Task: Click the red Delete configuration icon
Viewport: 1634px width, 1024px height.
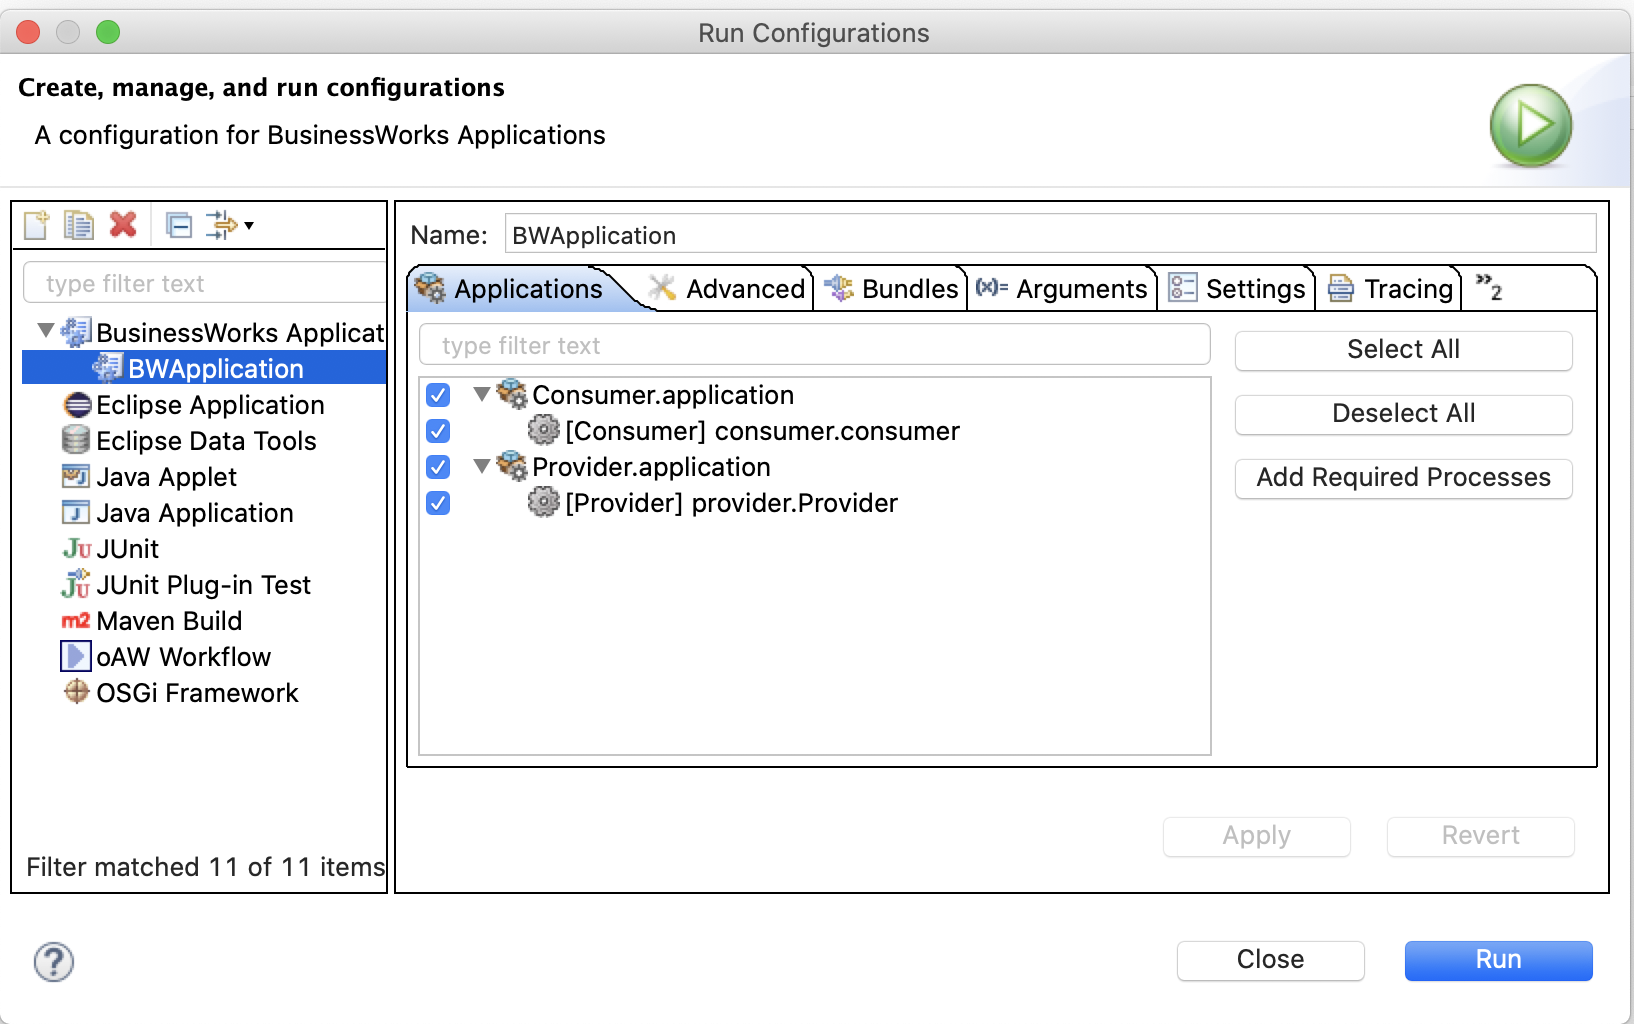Action: click(123, 225)
